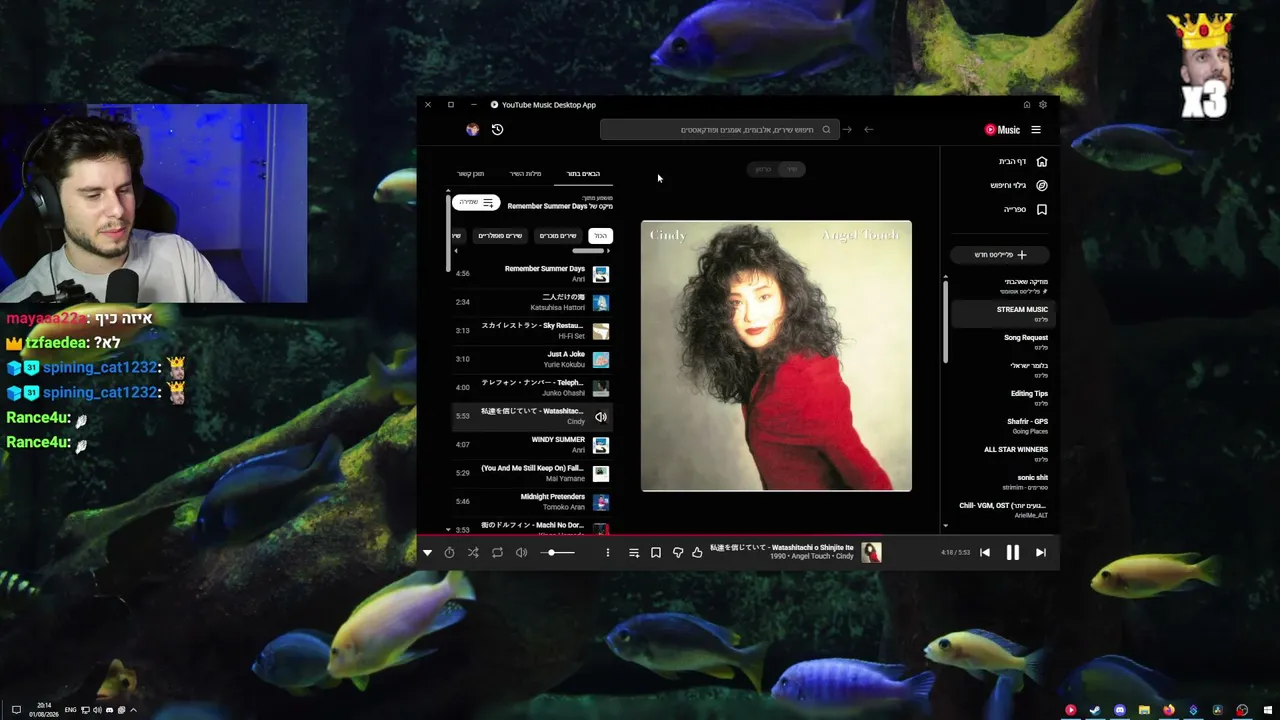Open the sleep timer icon

coord(449,552)
